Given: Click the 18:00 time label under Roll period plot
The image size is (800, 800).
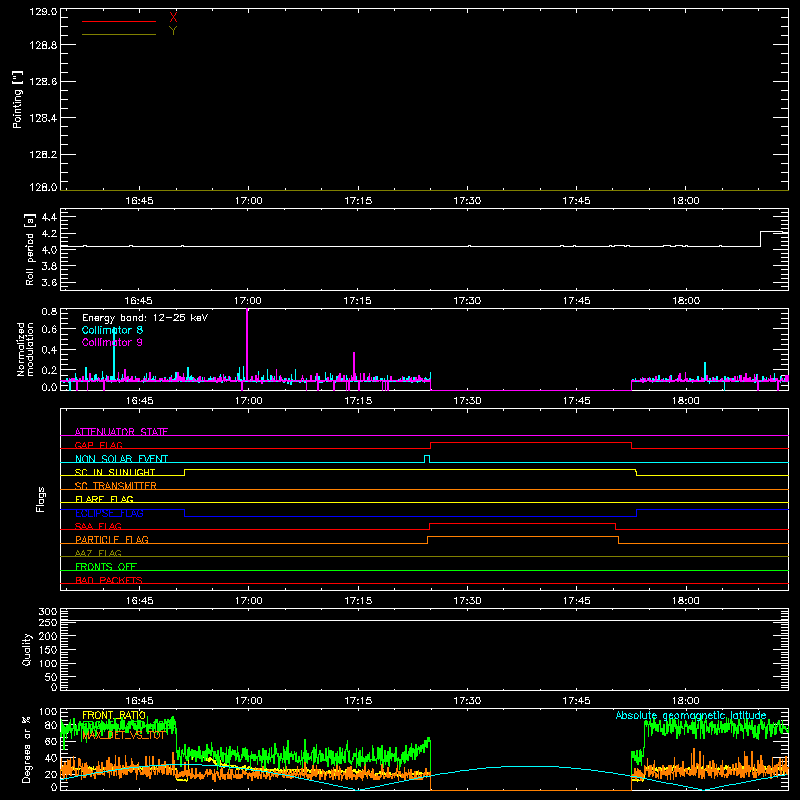Looking at the screenshot, I should click(x=686, y=301).
